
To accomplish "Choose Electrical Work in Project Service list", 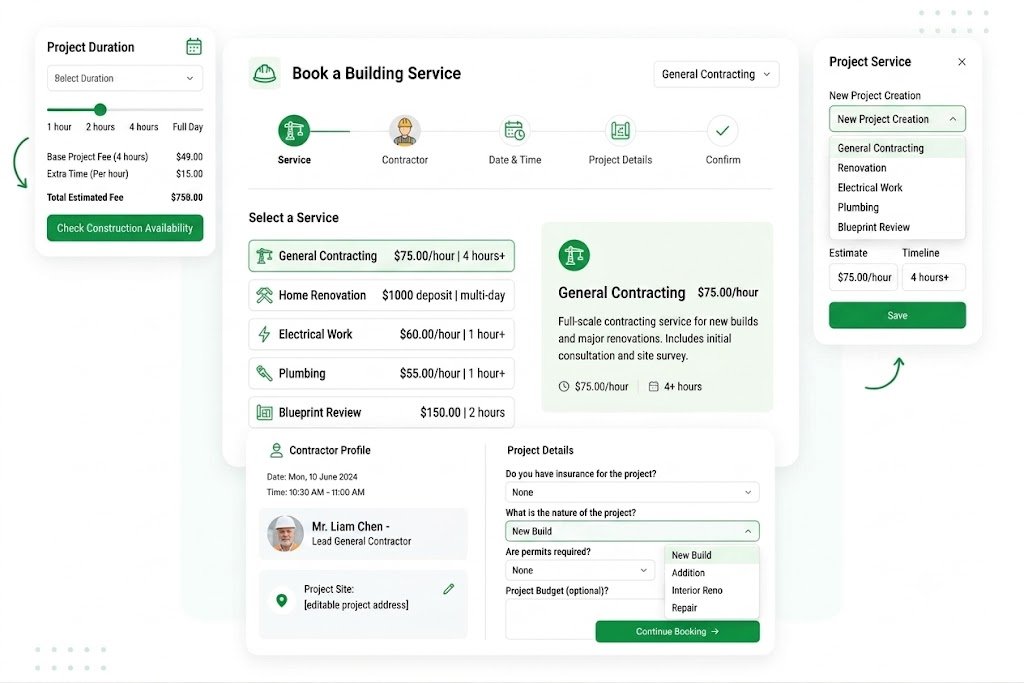I will point(897,187).
